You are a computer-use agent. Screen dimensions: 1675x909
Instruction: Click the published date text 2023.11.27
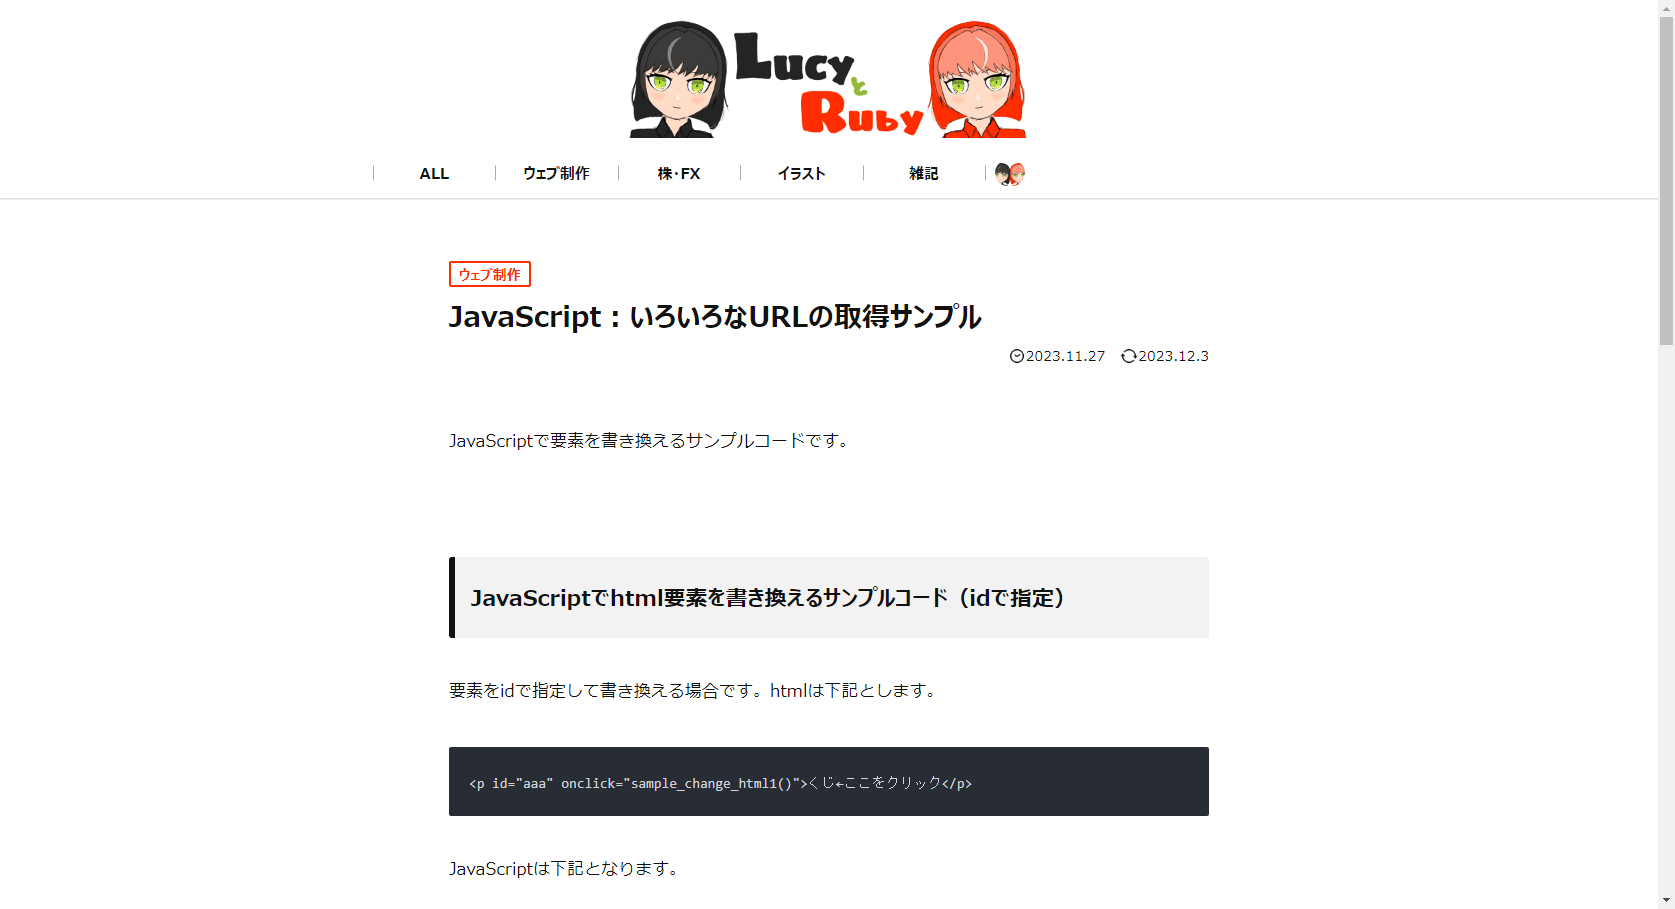[1065, 356]
